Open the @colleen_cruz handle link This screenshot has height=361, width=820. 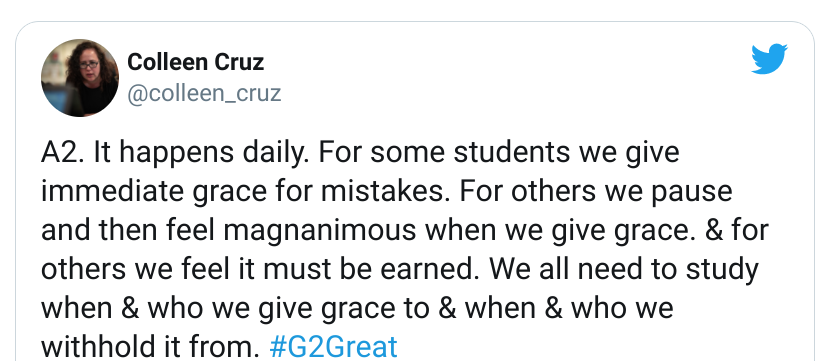point(204,94)
